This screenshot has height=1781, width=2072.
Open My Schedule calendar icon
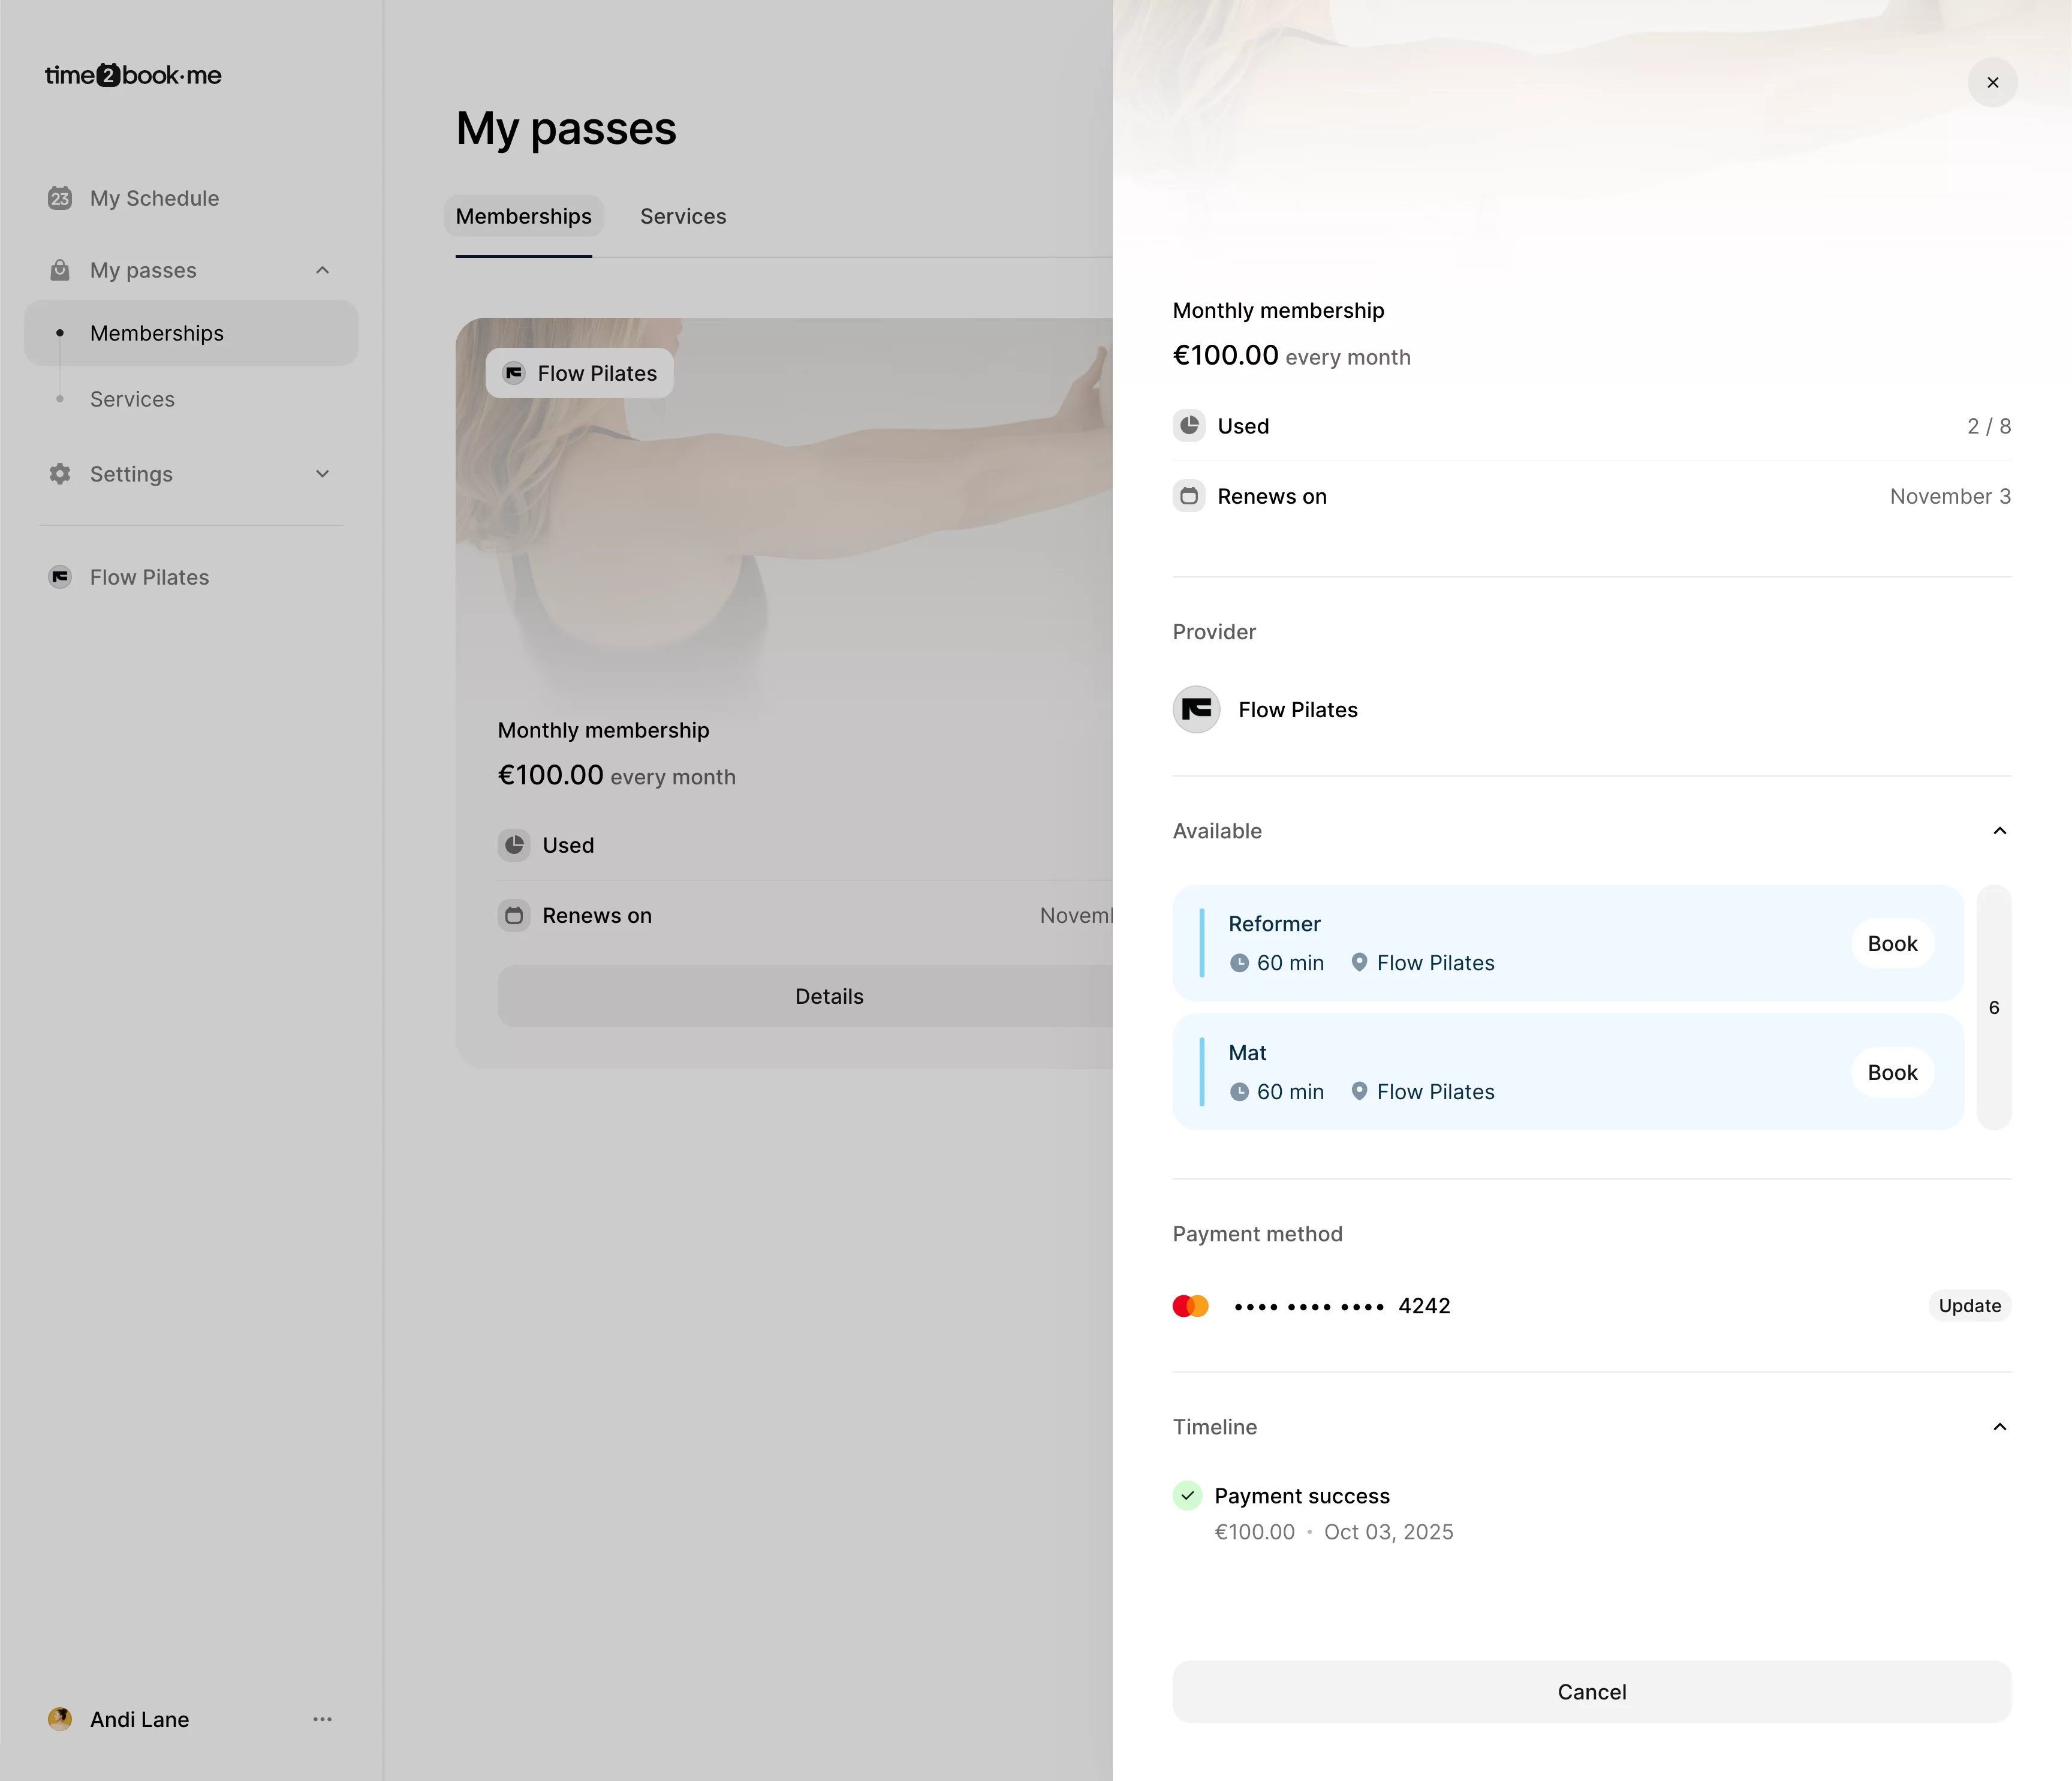click(60, 198)
